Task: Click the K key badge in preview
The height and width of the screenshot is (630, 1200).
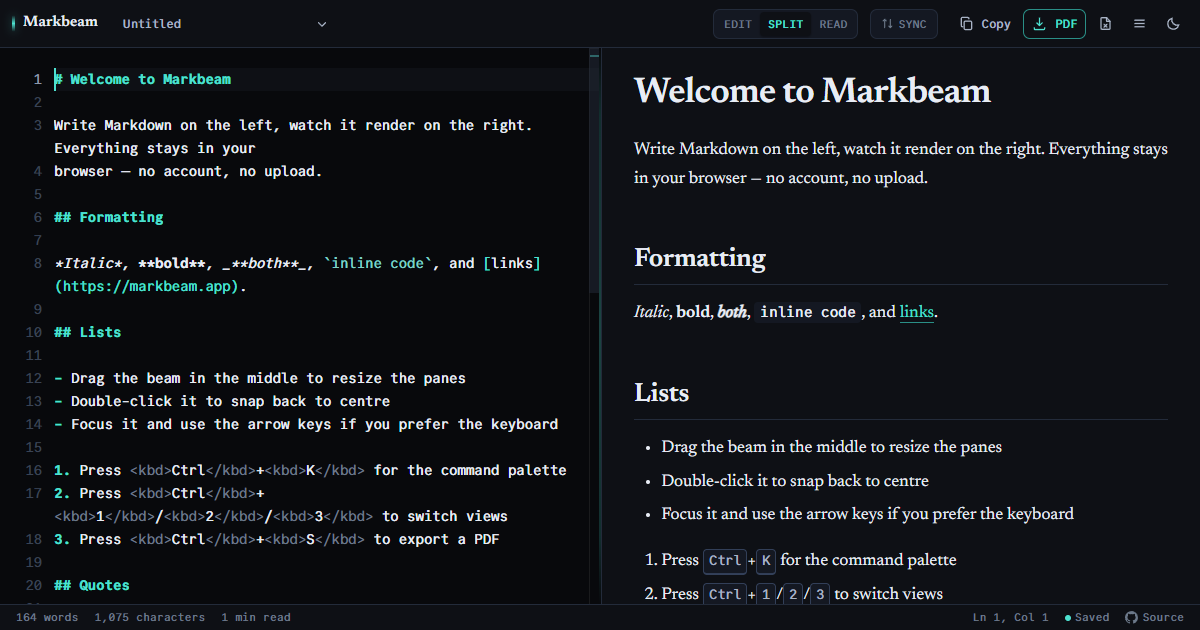Action: click(x=766, y=560)
